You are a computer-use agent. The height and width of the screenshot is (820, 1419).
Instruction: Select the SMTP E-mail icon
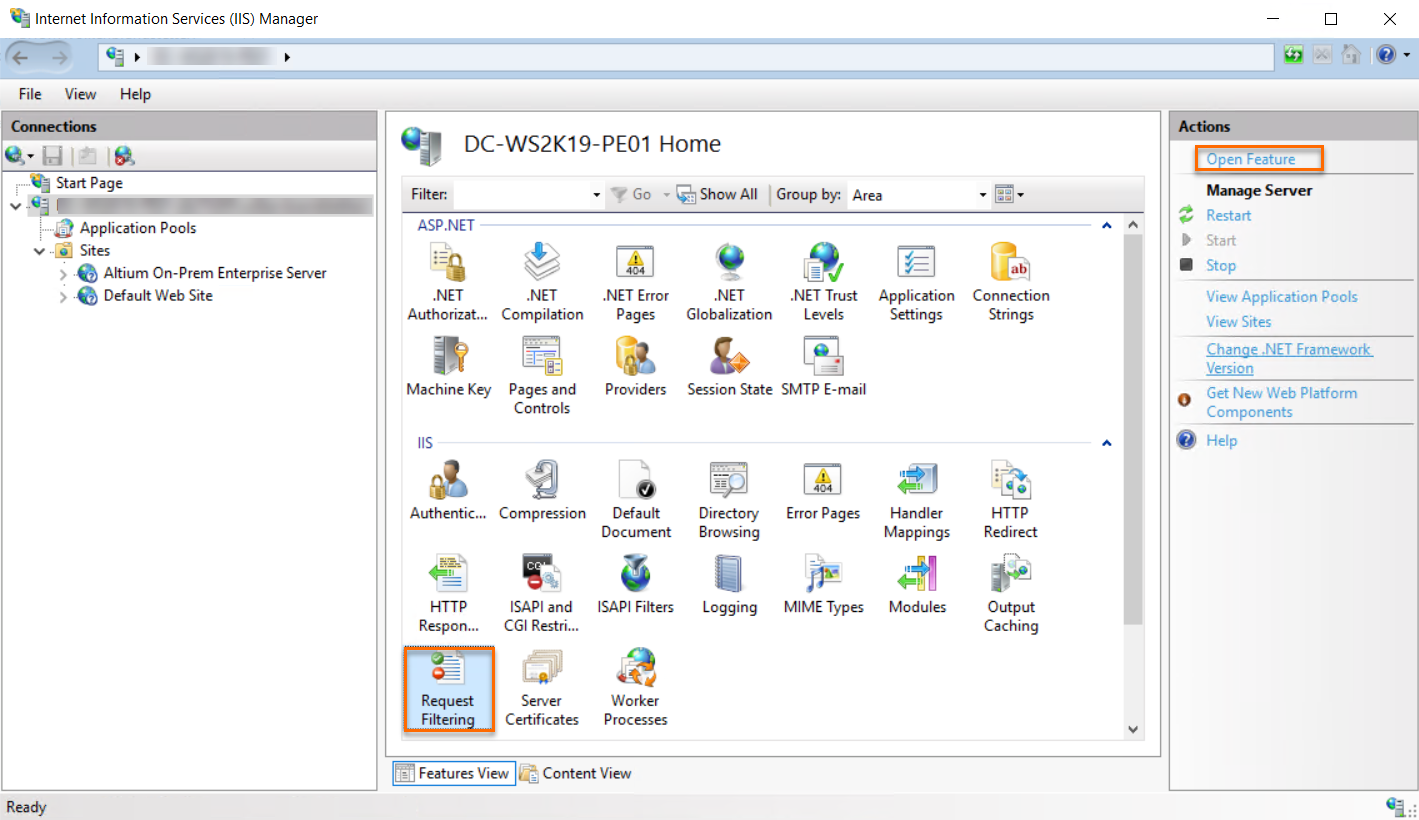(824, 367)
